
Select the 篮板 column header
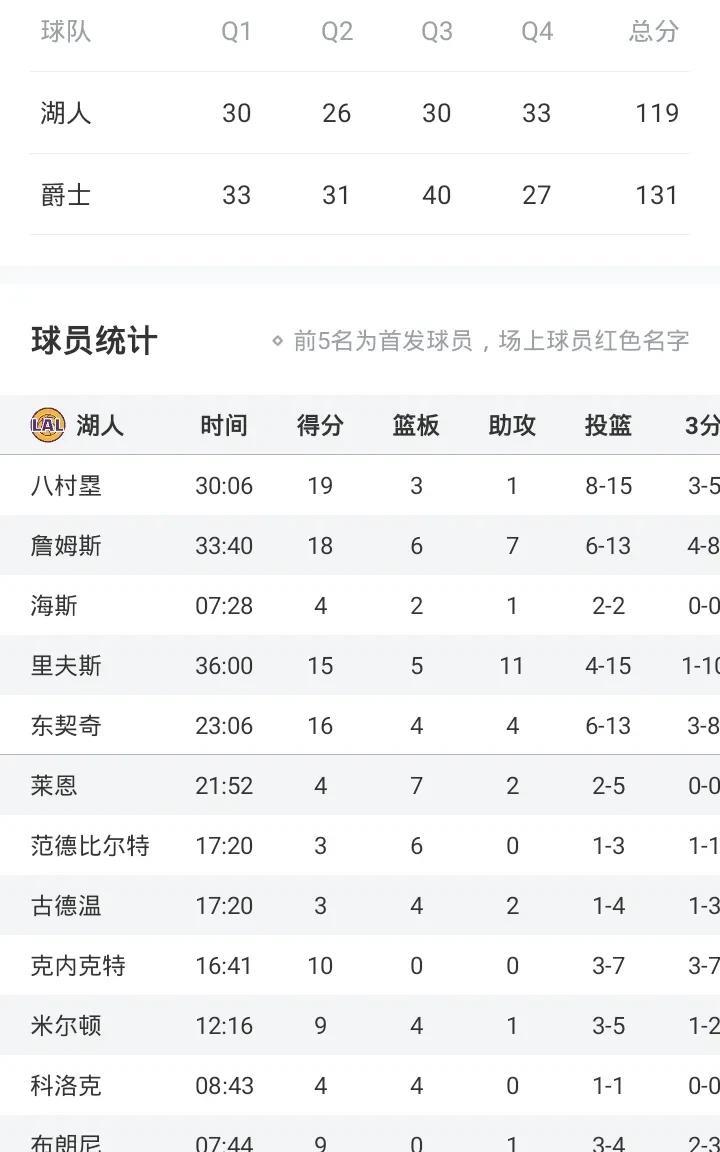point(416,425)
